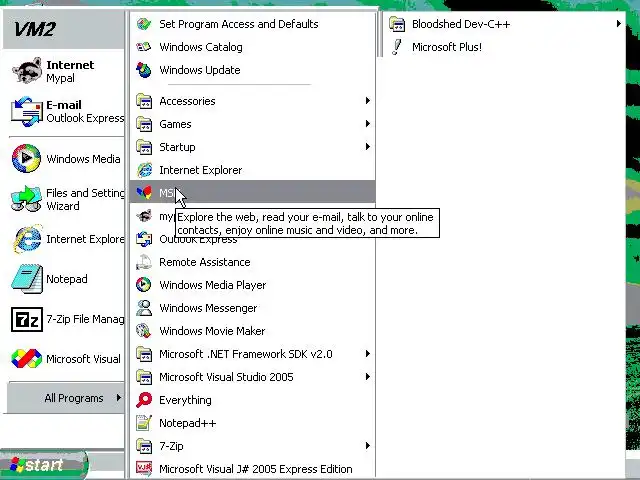
Task: Click the Windows Messenger icon
Action: tap(144, 308)
